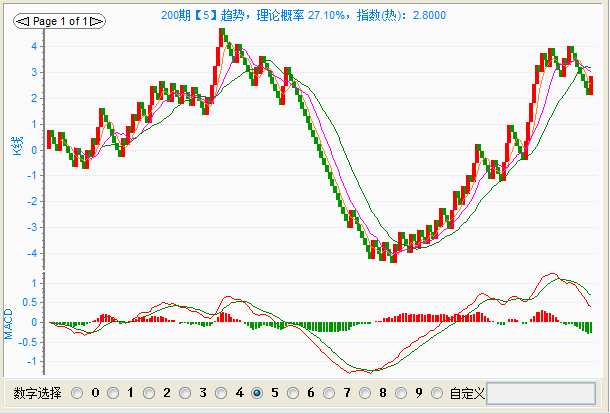Viewport: 610px width, 414px height.
Task: Click the selected digit 5 radio button
Action: coord(257,394)
